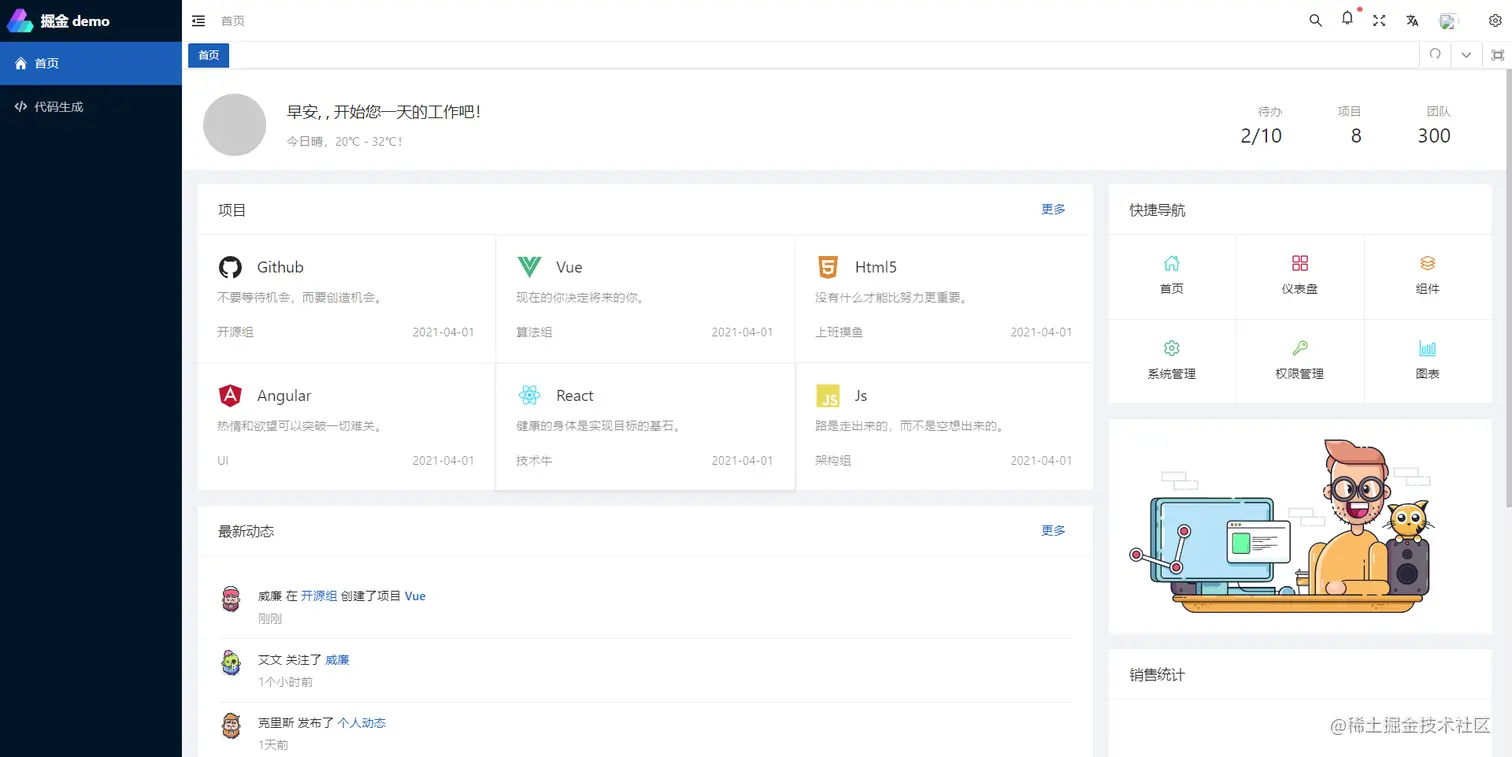Screen dimensions: 1512x757
Task: Click the text 现在的你决定将来的你。
Action: coord(580,298)
